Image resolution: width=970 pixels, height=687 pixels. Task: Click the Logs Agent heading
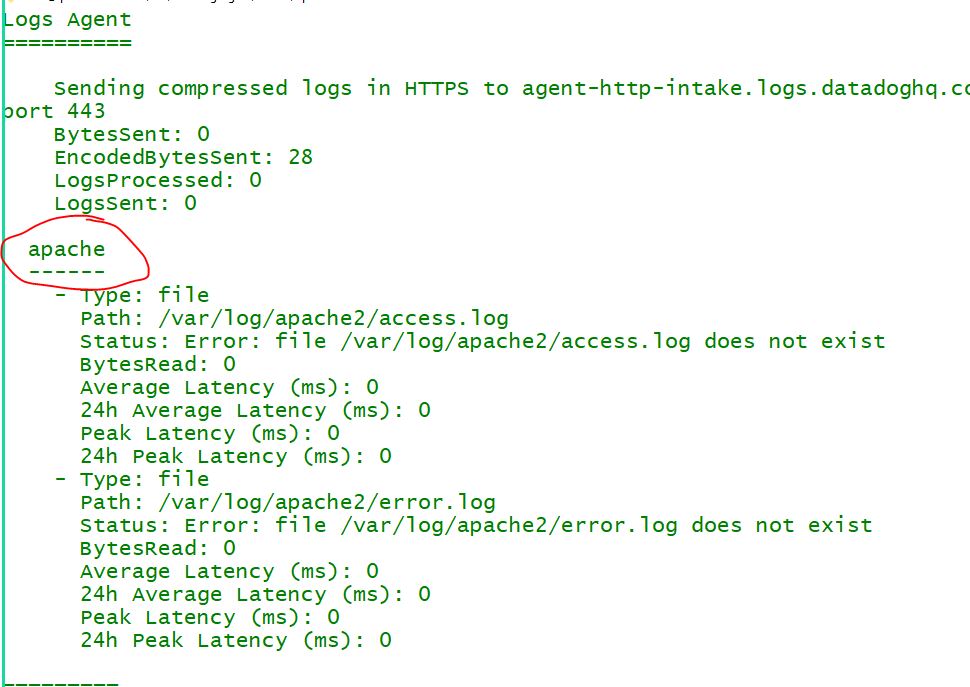(67, 20)
